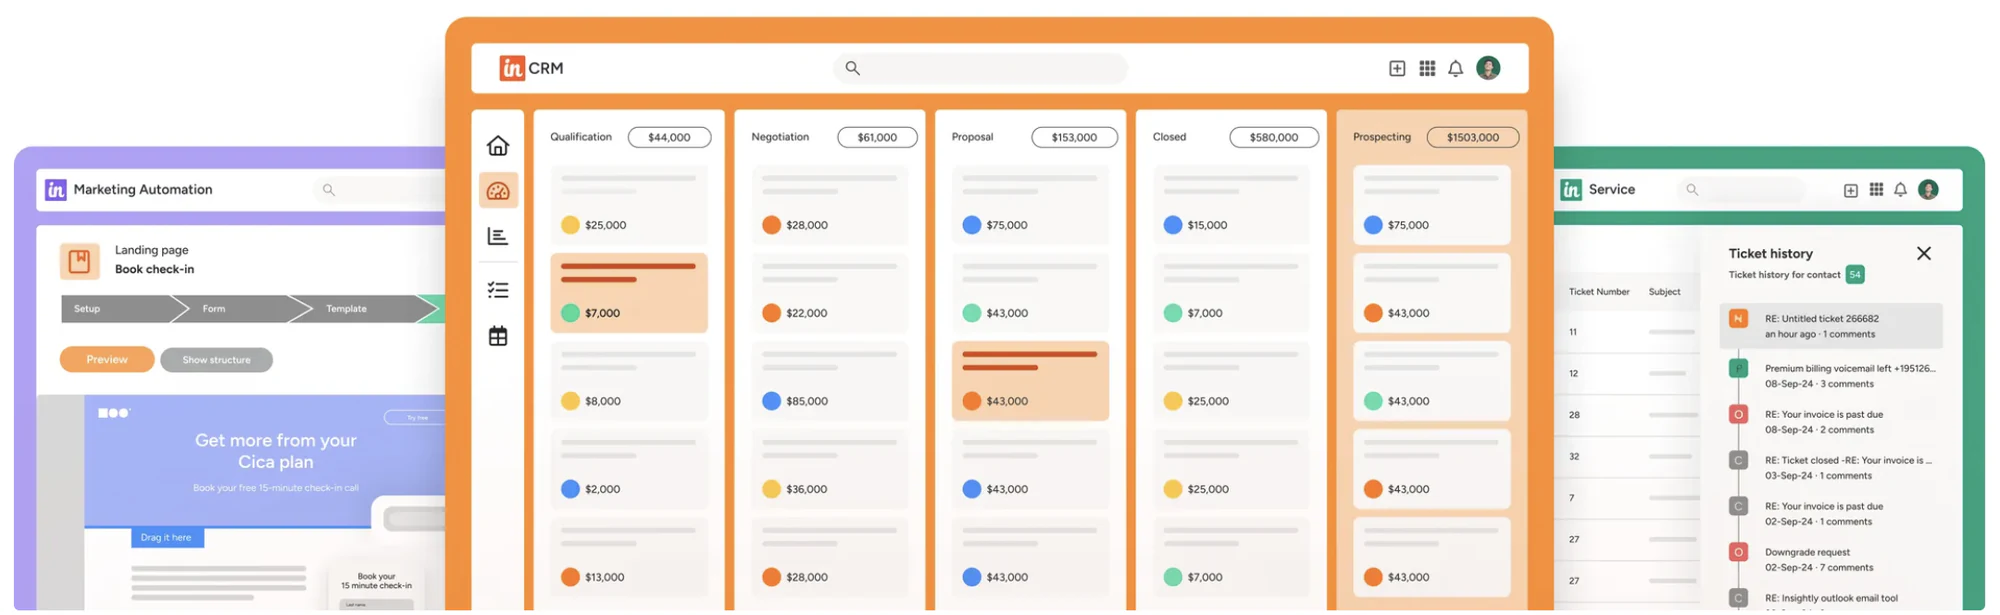Open the $75,000 deal card in Proposal
The image size is (2000, 615).
pos(1030,205)
